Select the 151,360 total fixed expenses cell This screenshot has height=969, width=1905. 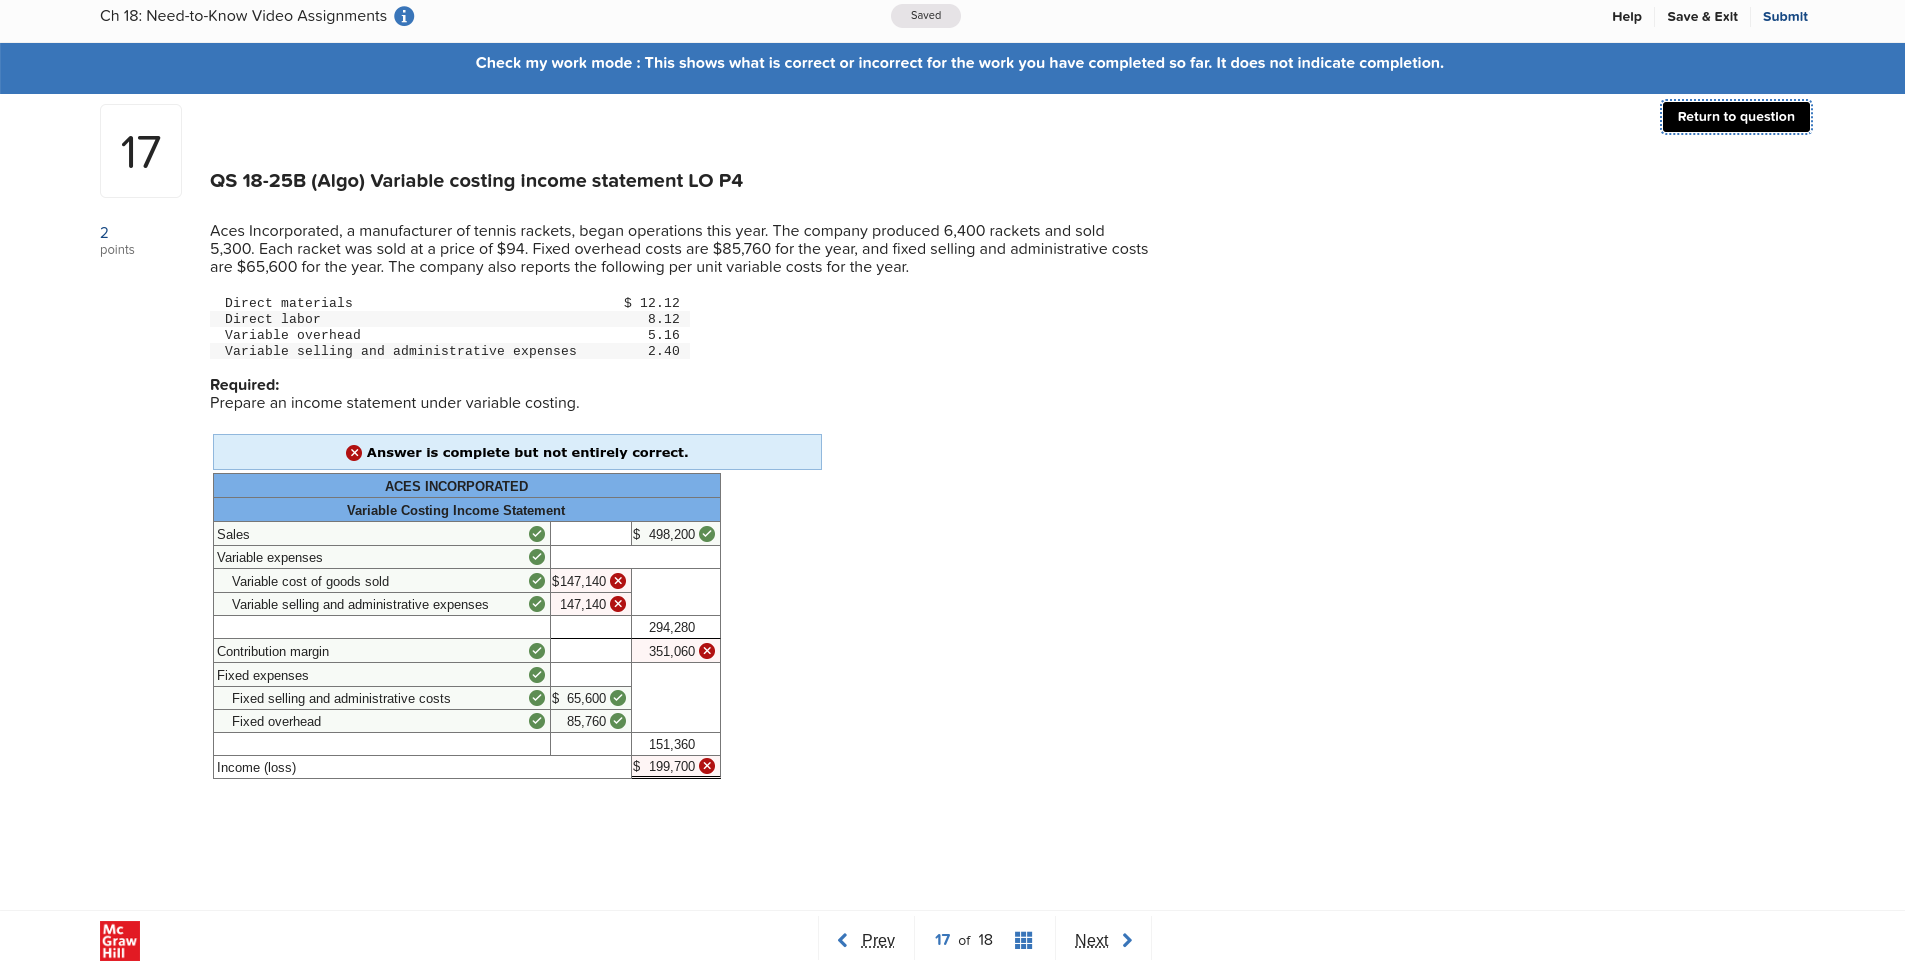coord(675,744)
